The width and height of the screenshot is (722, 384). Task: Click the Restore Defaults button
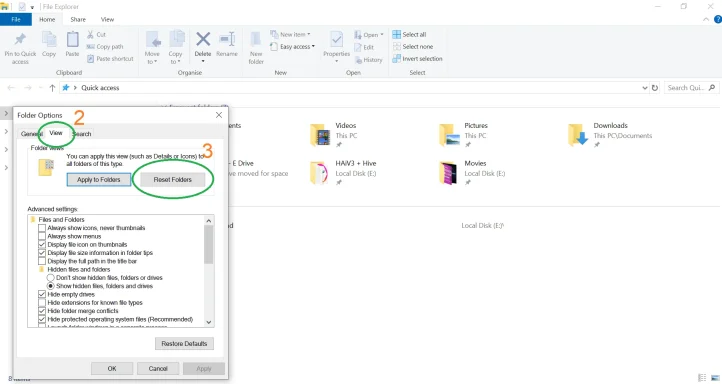click(184, 343)
